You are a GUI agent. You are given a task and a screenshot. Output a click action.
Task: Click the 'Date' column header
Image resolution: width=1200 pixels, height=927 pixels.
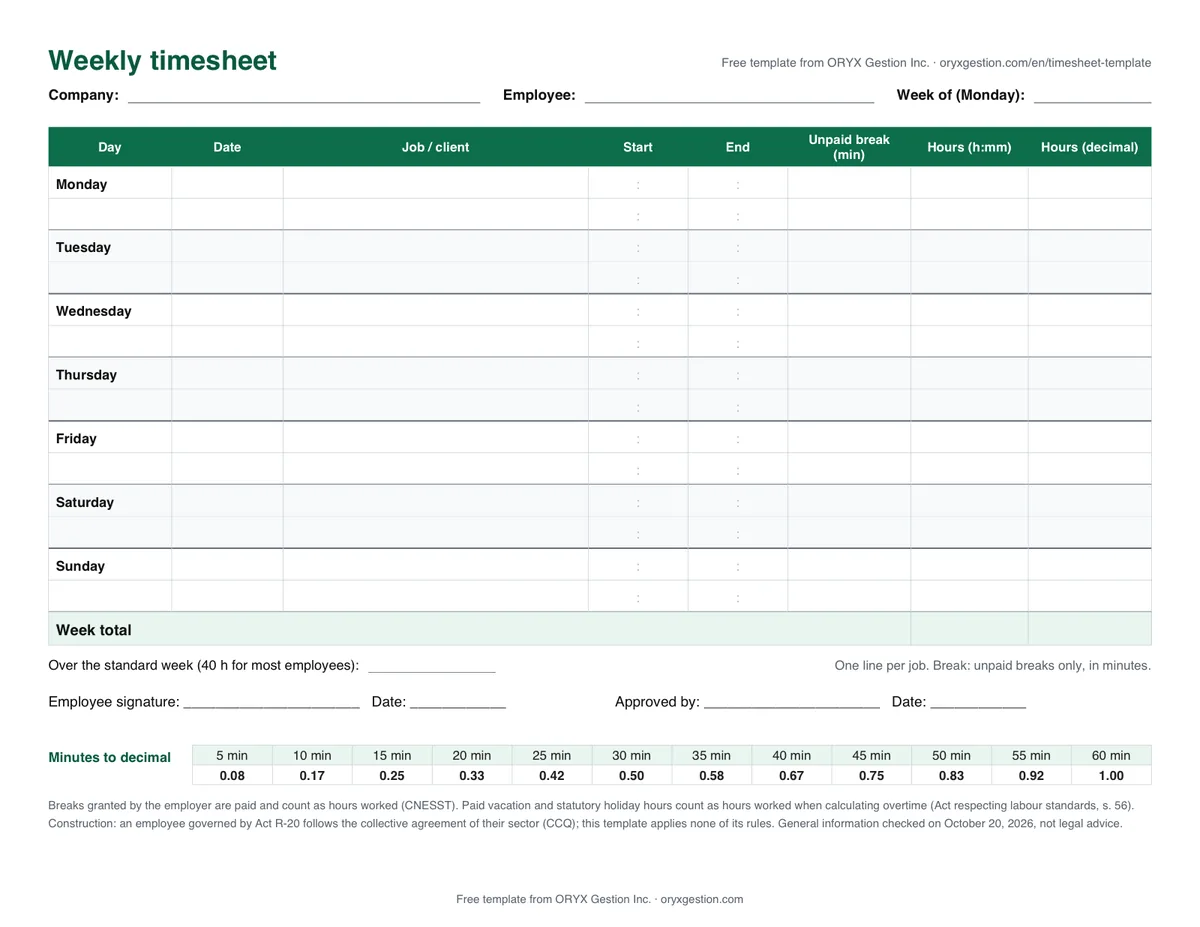point(227,147)
